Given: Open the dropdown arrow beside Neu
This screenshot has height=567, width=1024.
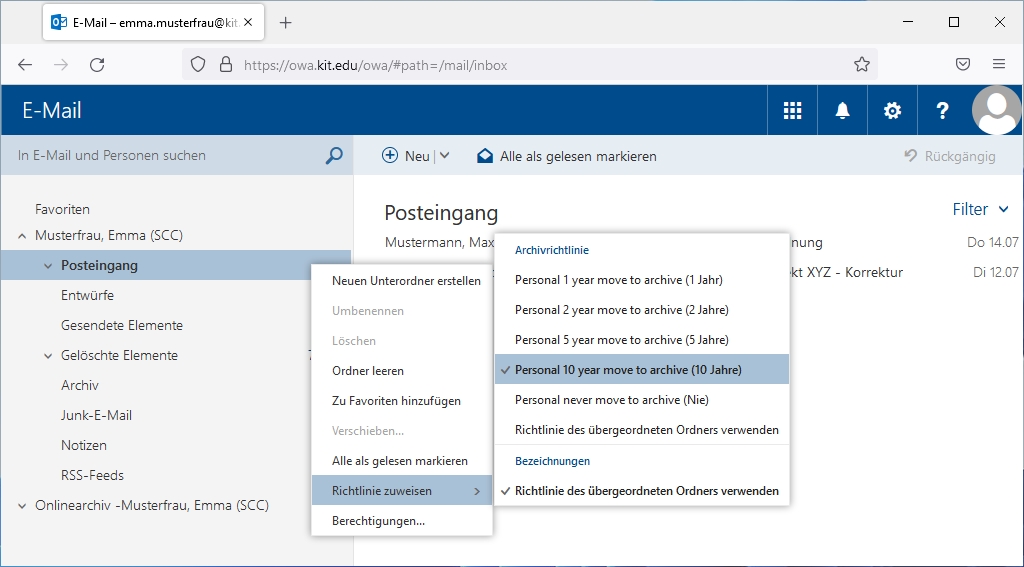Looking at the screenshot, I should [x=444, y=156].
